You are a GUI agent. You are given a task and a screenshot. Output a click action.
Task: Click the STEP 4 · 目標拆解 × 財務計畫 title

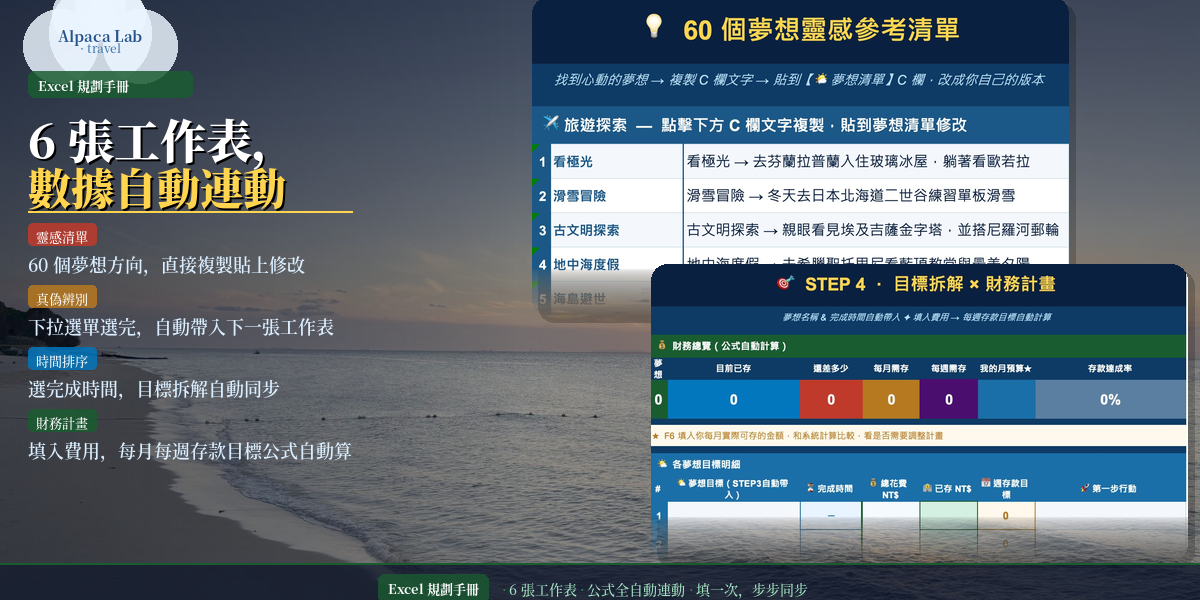pos(930,285)
